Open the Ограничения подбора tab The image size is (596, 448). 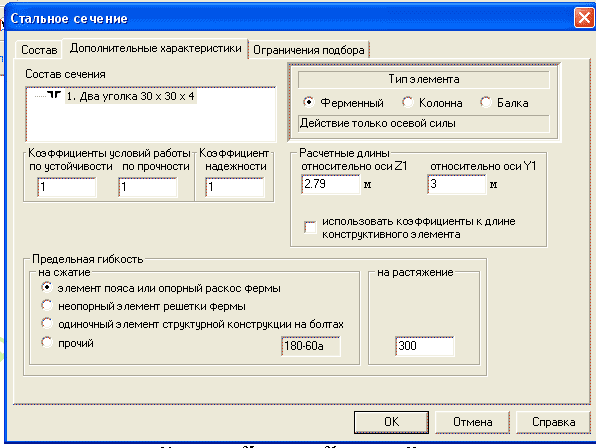(x=309, y=50)
